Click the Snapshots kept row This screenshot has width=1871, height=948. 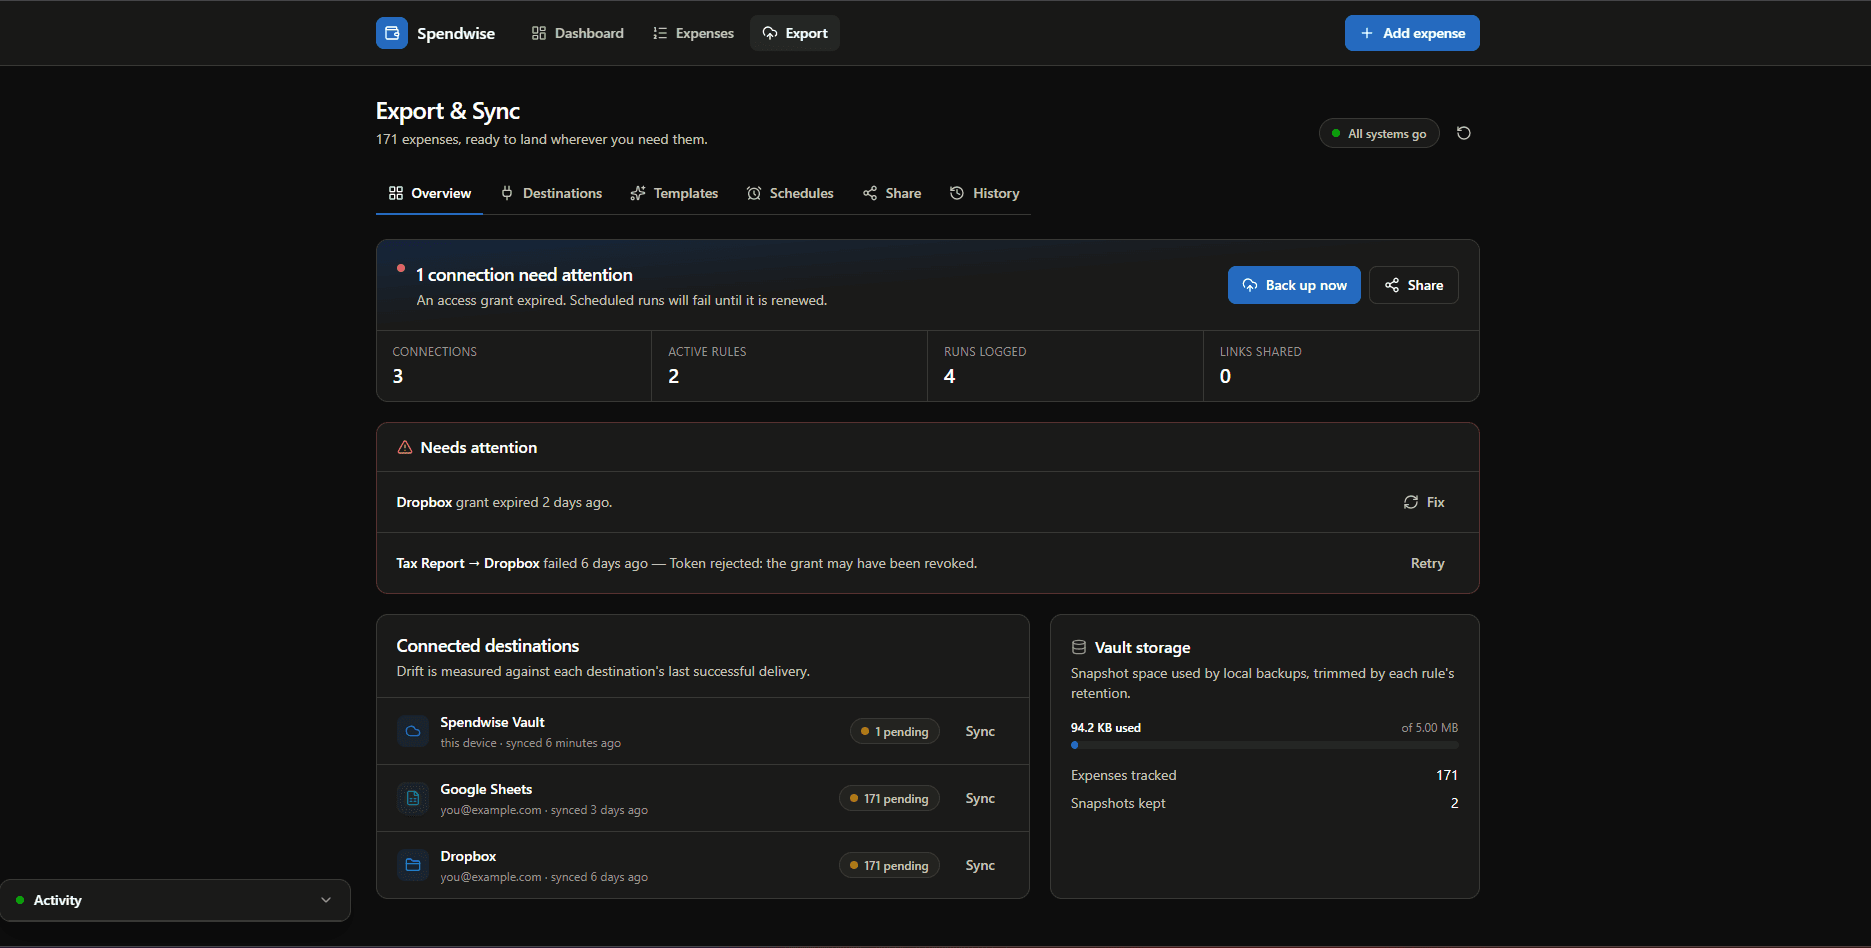[1265, 803]
